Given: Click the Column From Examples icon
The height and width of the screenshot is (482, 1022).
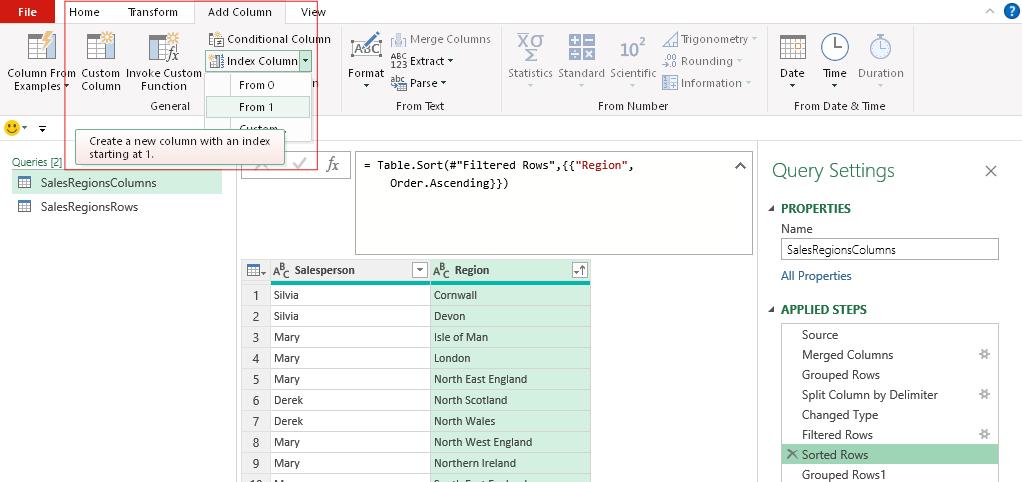Looking at the screenshot, I should pyautogui.click(x=42, y=47).
